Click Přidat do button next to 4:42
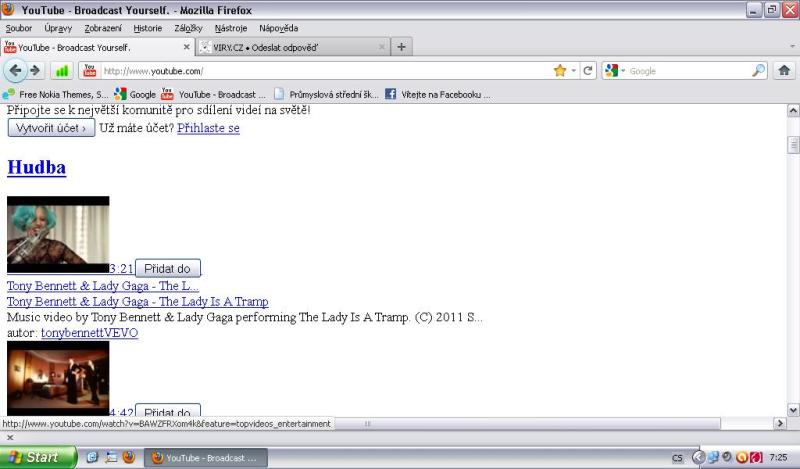This screenshot has width=800, height=469. 168,410
